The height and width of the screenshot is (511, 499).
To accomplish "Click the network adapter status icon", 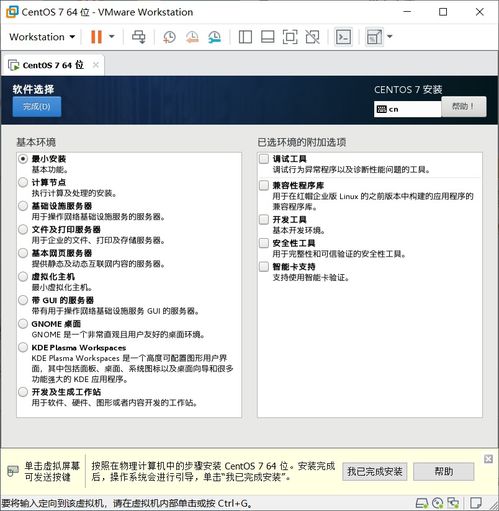I will [453, 503].
